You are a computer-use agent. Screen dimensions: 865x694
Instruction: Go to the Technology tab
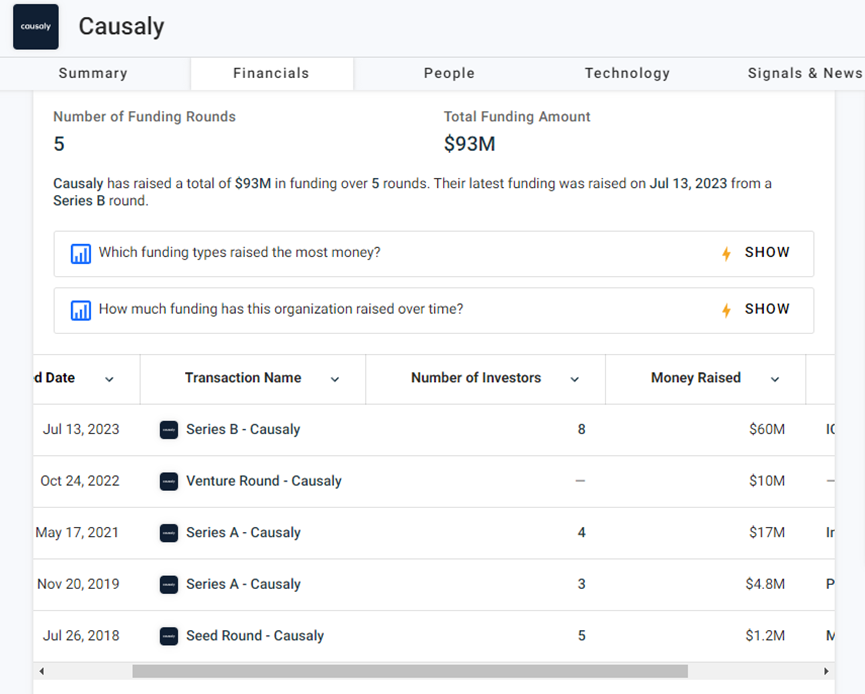pos(627,73)
